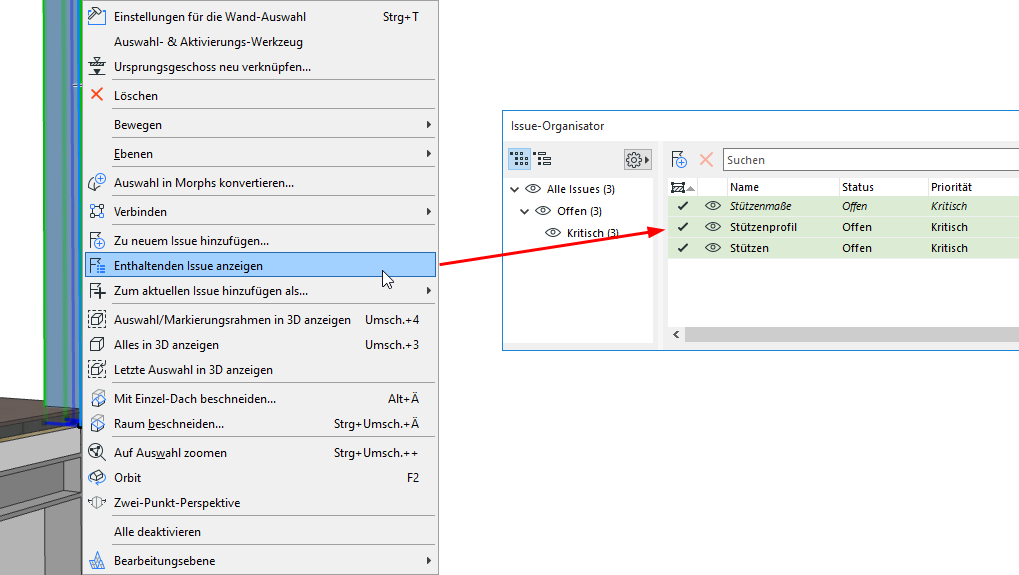Collapse the Offen tree node

524,212
